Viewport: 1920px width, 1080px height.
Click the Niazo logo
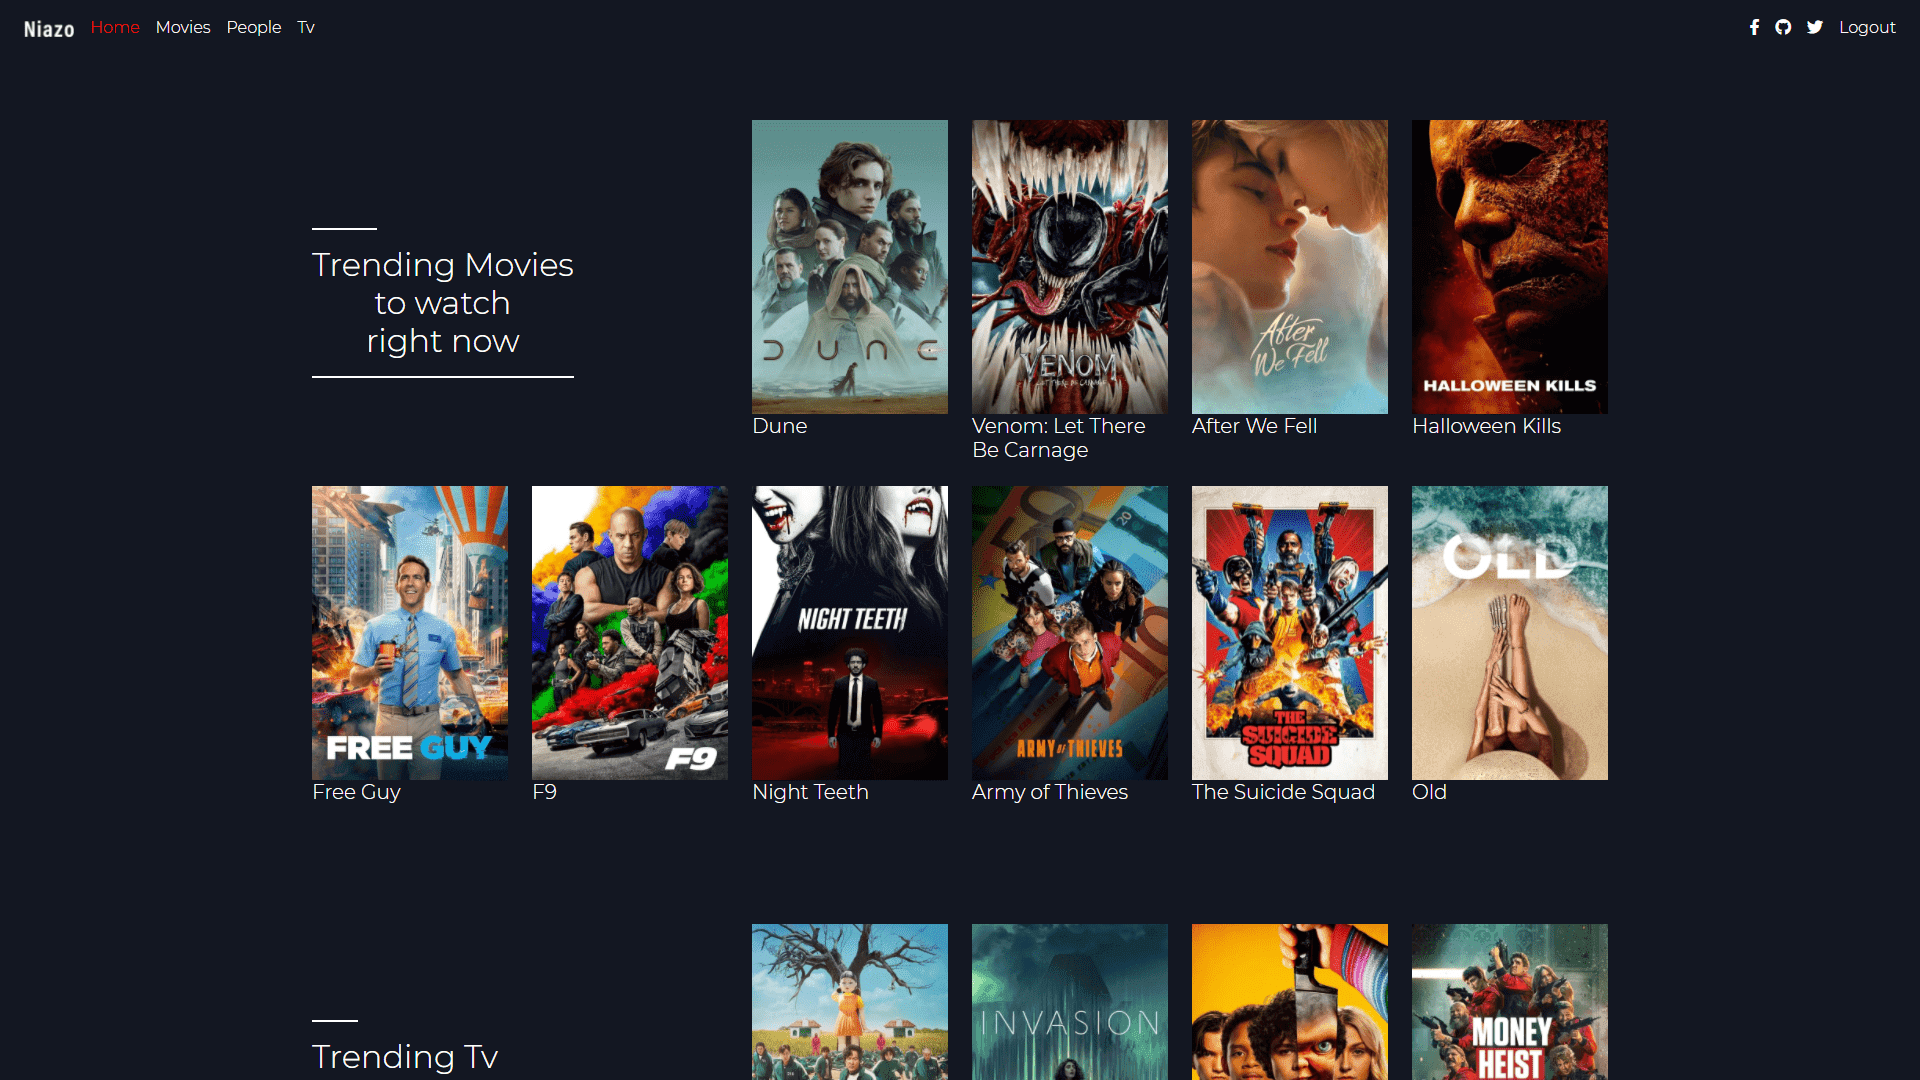[49, 29]
